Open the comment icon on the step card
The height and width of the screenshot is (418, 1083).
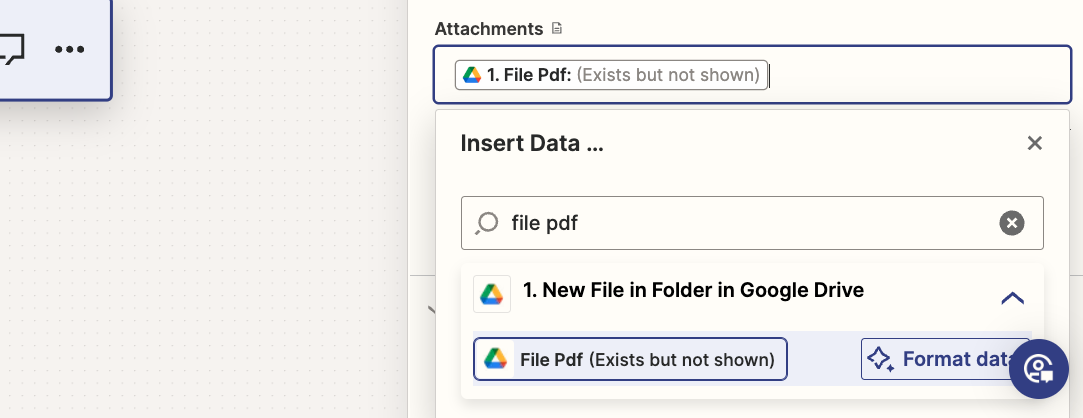[x=11, y=50]
